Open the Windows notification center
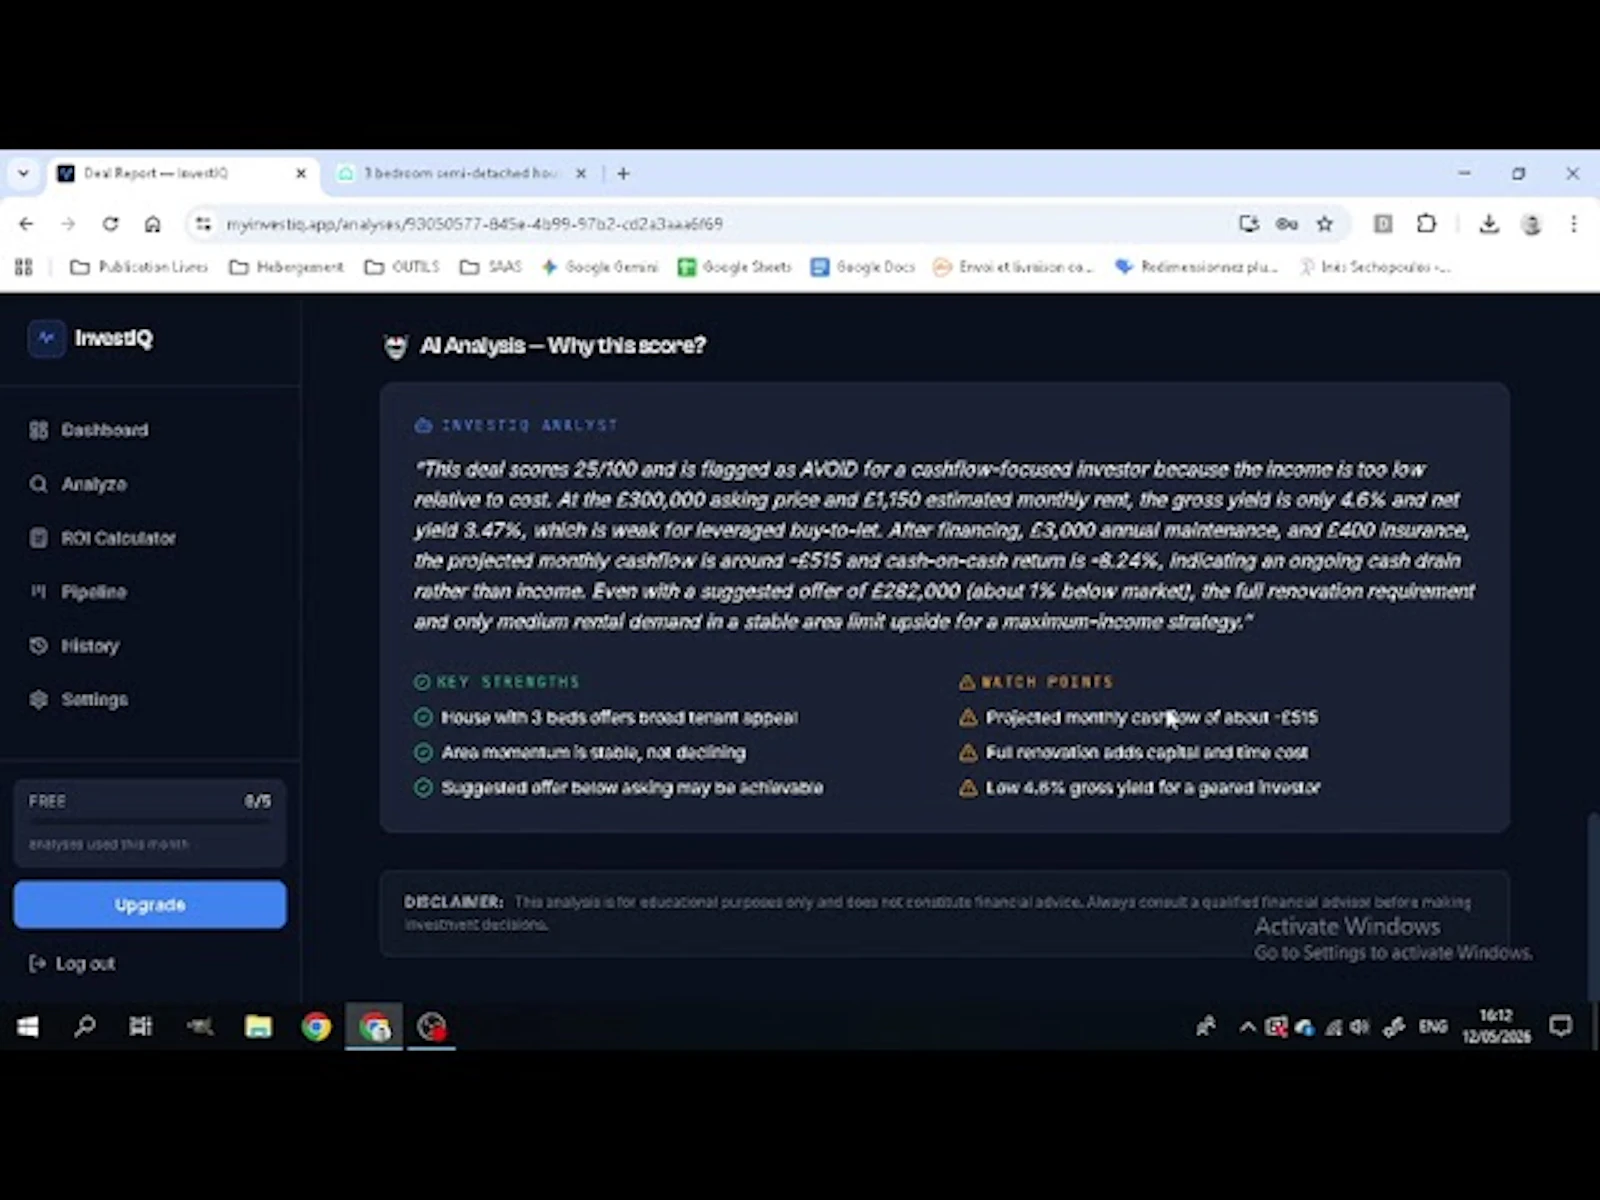 [x=1560, y=1026]
